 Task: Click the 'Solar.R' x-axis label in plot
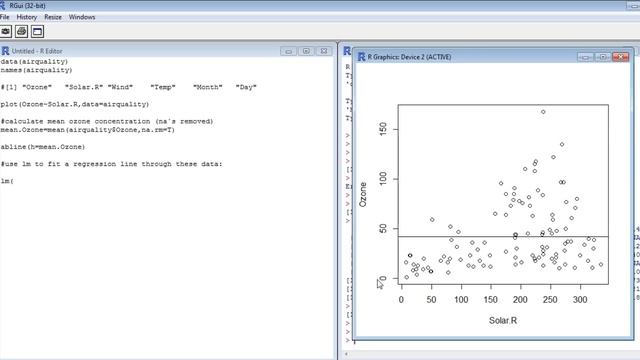pos(503,321)
